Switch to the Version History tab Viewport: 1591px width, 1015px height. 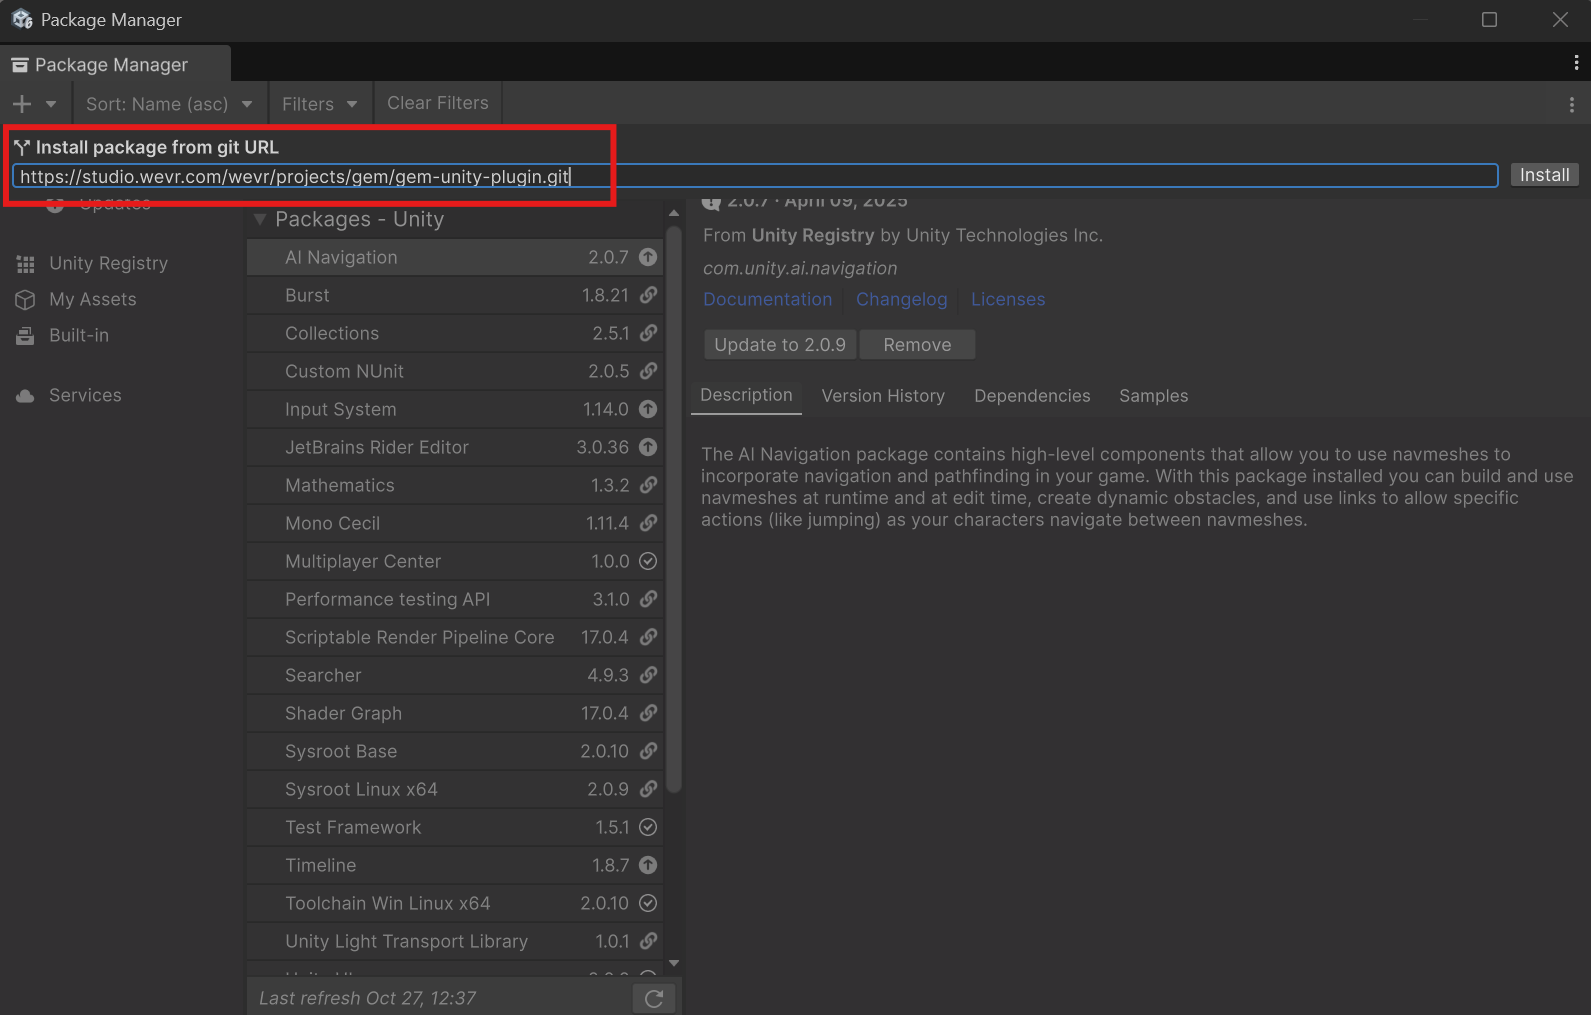tap(882, 396)
